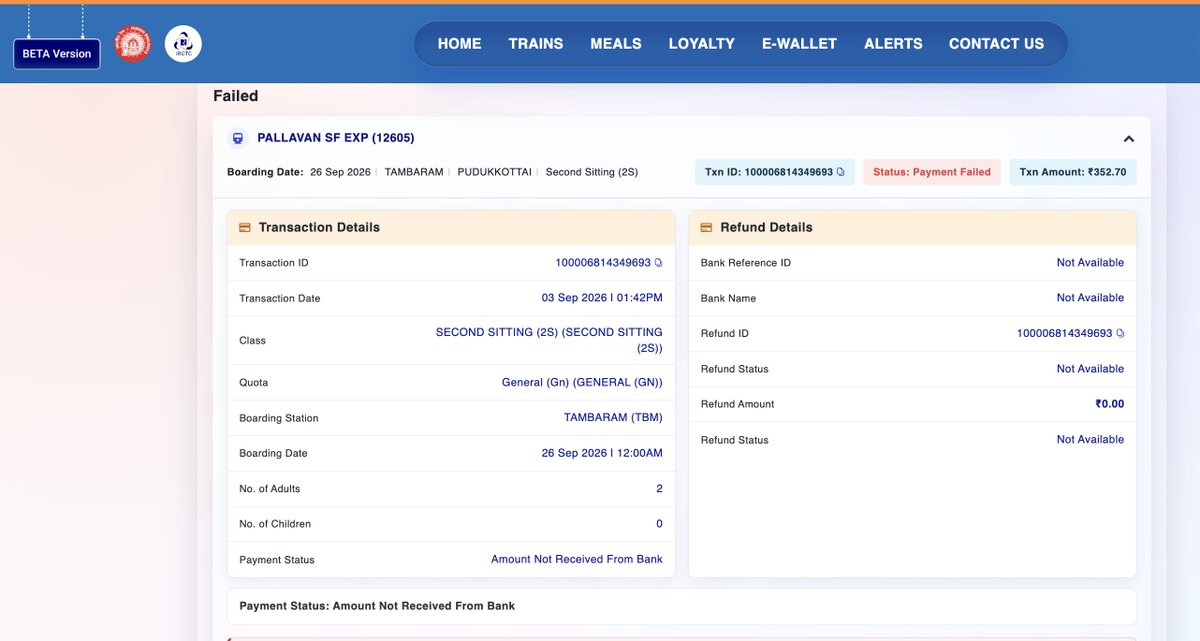The image size is (1200, 641).
Task: Click the Txn Amount ₹352.70 badge
Action: (x=1073, y=172)
